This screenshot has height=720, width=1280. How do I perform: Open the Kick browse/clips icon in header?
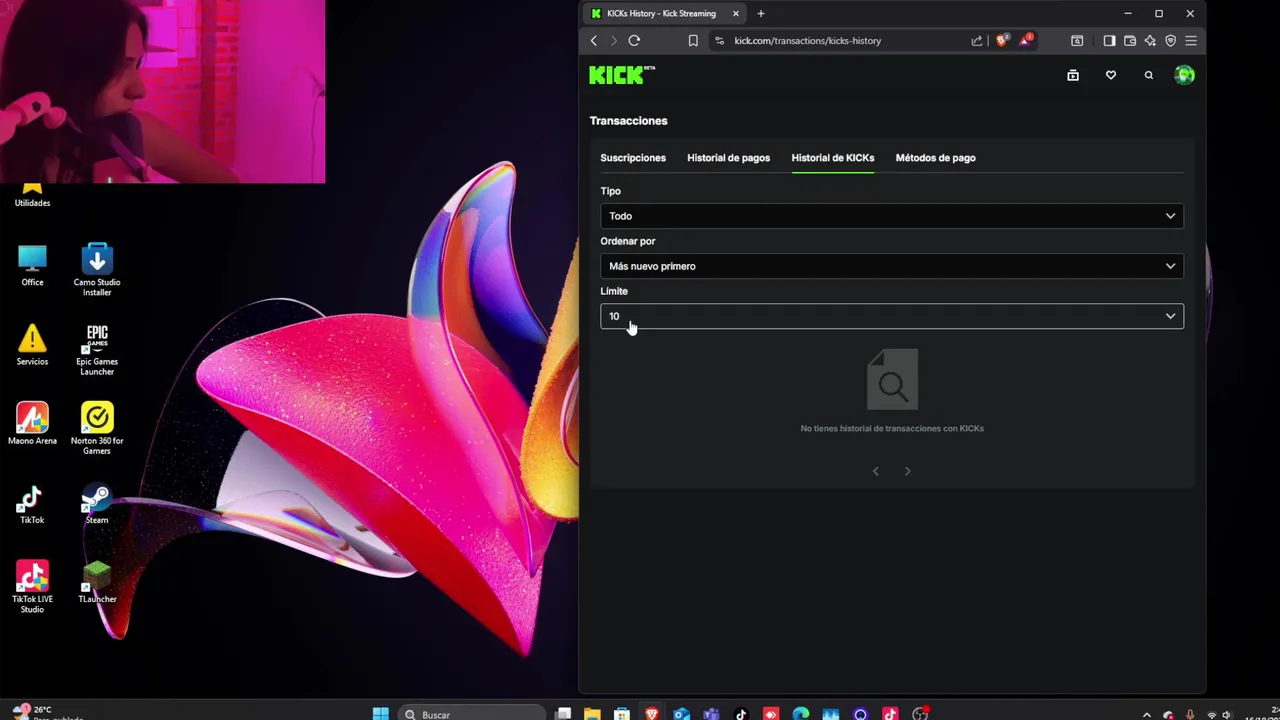(1073, 75)
